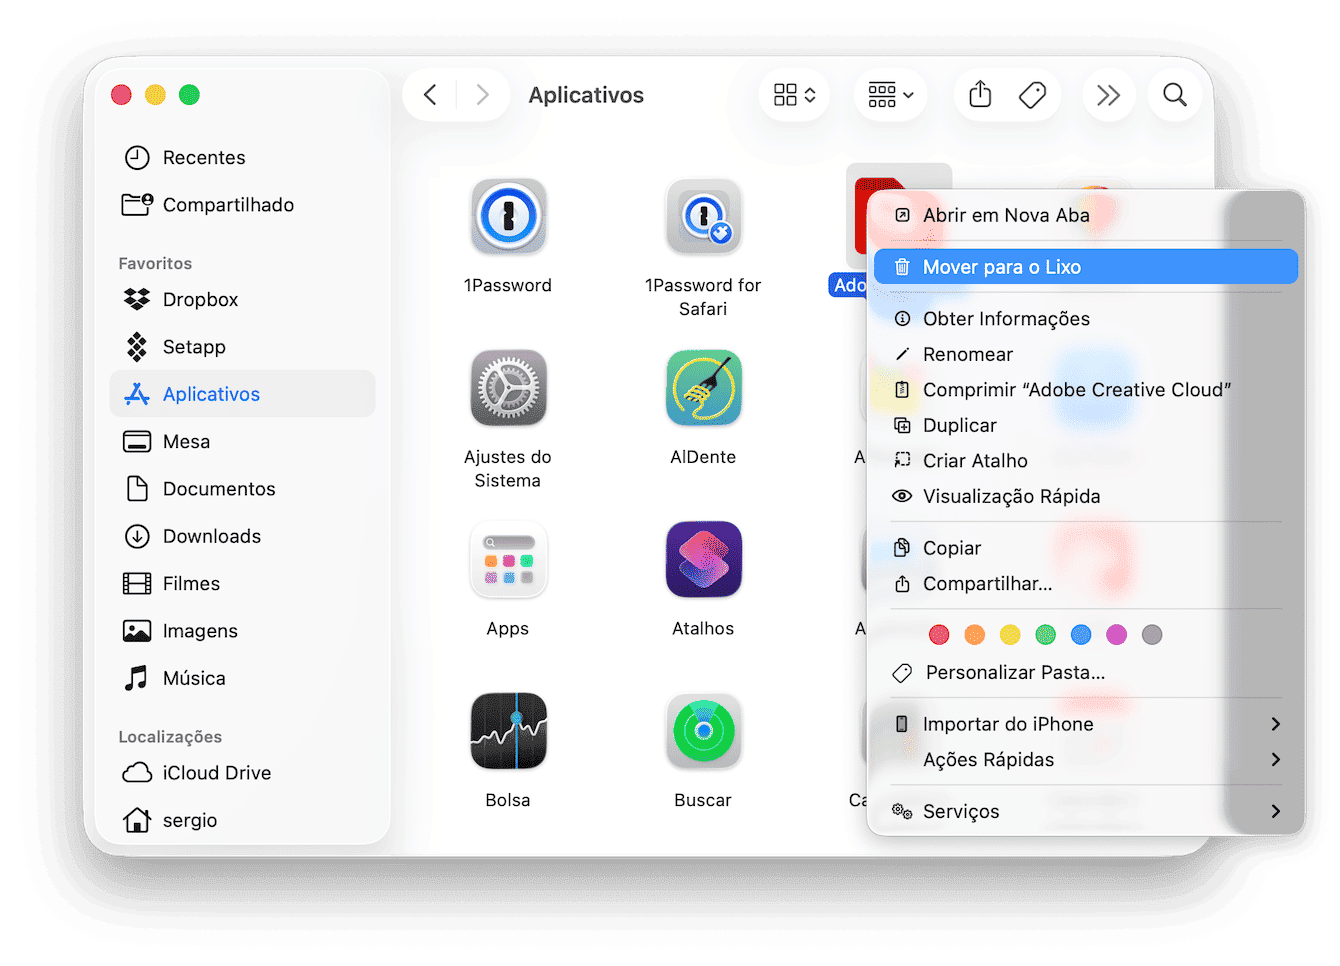
Task: Click the search magnifier icon
Action: coord(1175,95)
